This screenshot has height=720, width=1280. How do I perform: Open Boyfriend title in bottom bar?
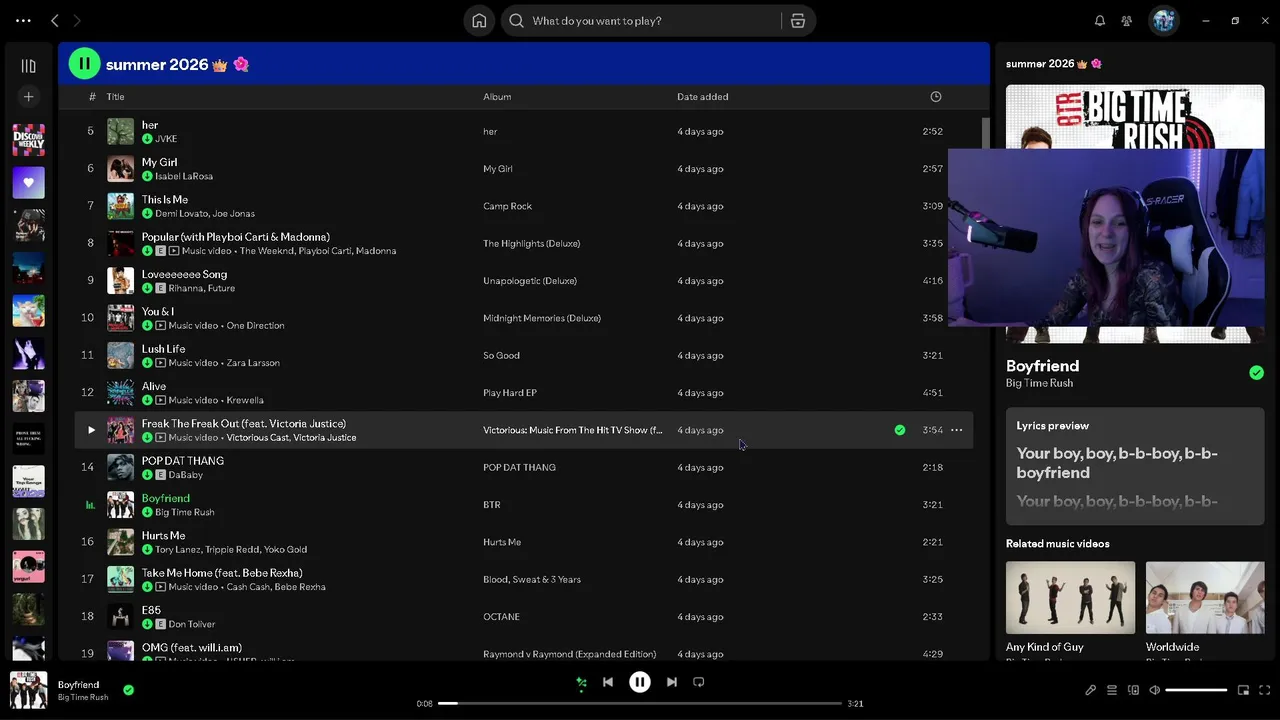pos(78,685)
